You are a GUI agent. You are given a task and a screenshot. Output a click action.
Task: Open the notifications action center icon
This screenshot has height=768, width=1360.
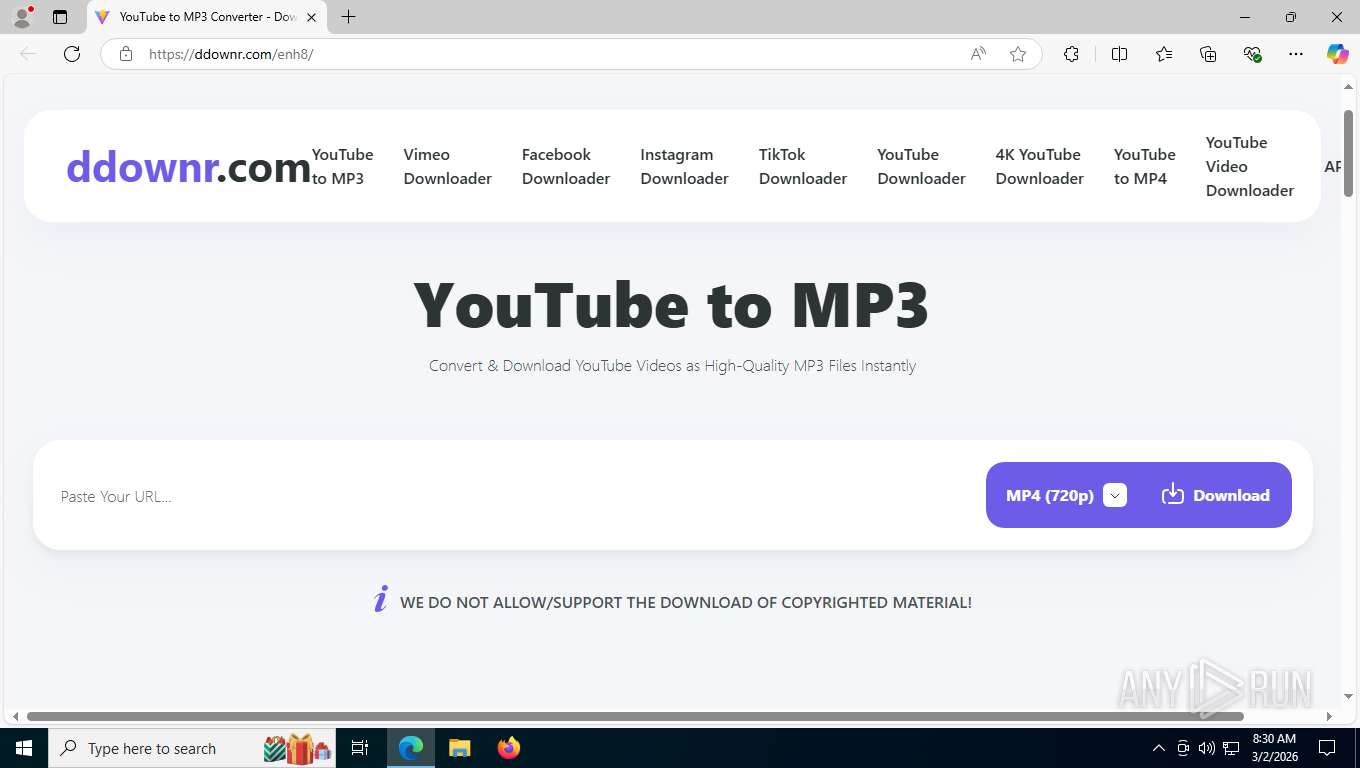click(x=1327, y=748)
